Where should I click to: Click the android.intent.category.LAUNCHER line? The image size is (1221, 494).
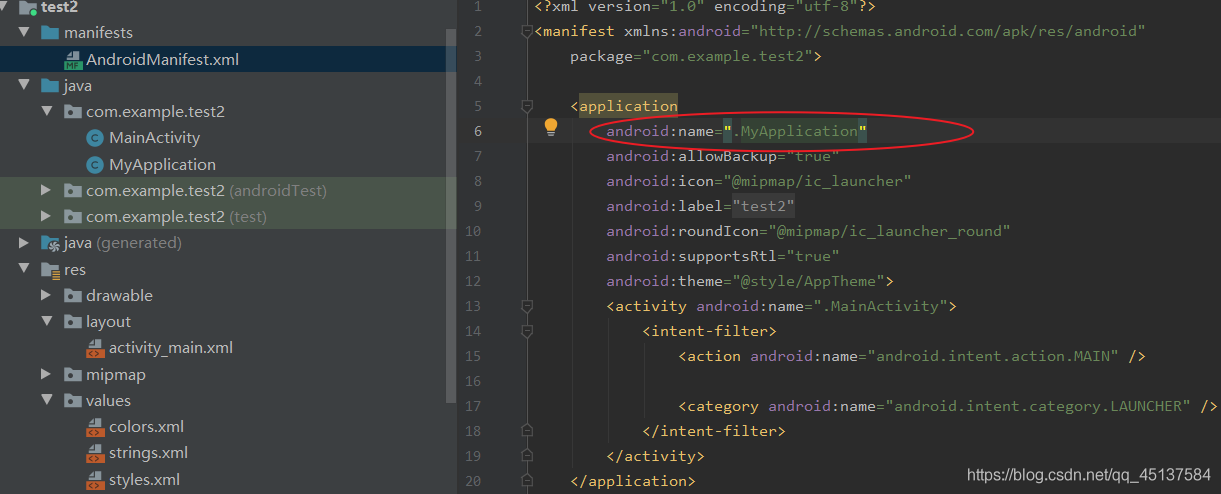947,407
